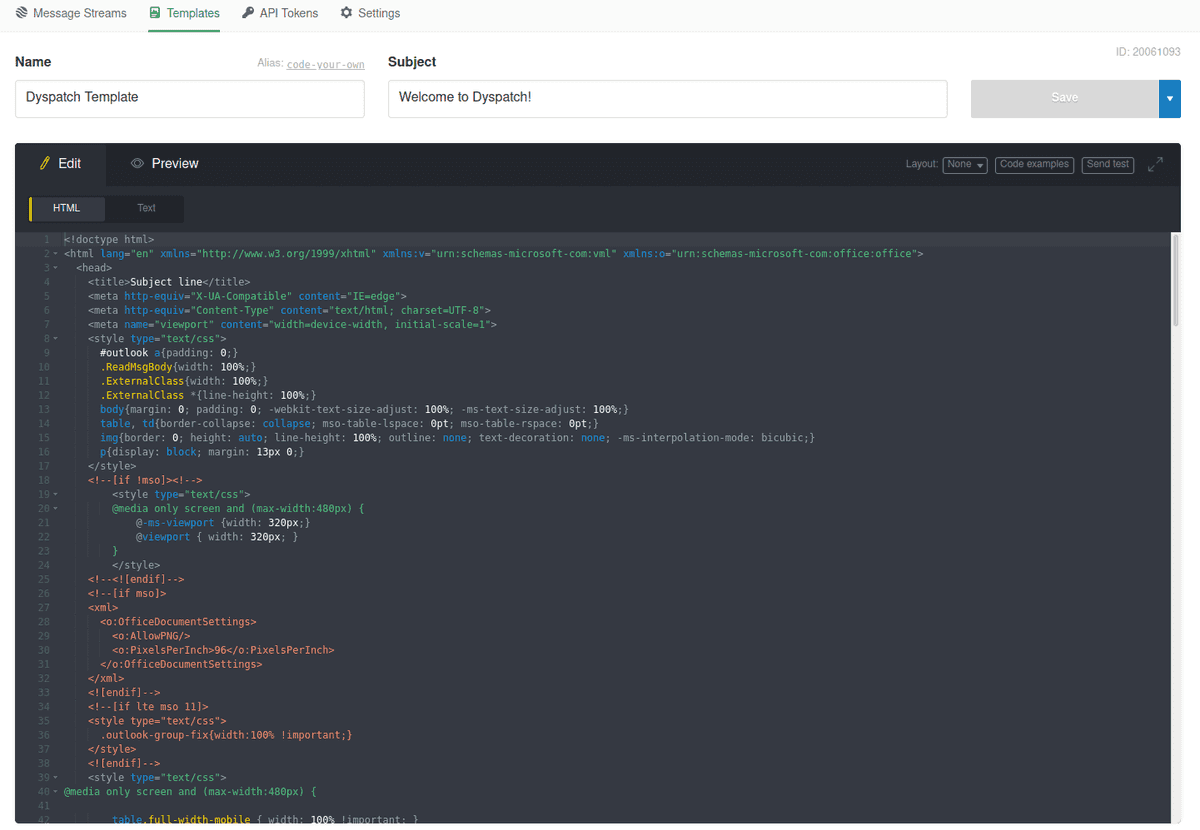Switch to the Templates tab
Image resolution: width=1200 pixels, height=830 pixels.
[184, 13]
